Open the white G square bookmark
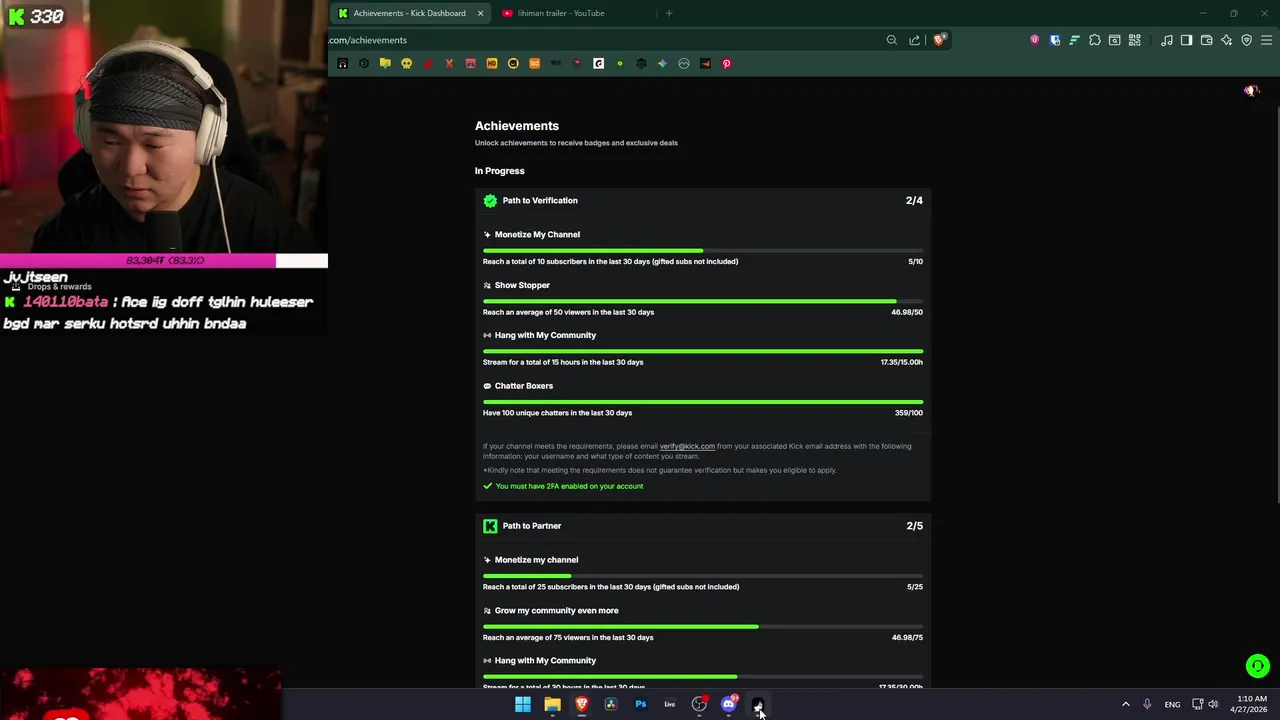Image resolution: width=1280 pixels, height=720 pixels. coord(598,63)
